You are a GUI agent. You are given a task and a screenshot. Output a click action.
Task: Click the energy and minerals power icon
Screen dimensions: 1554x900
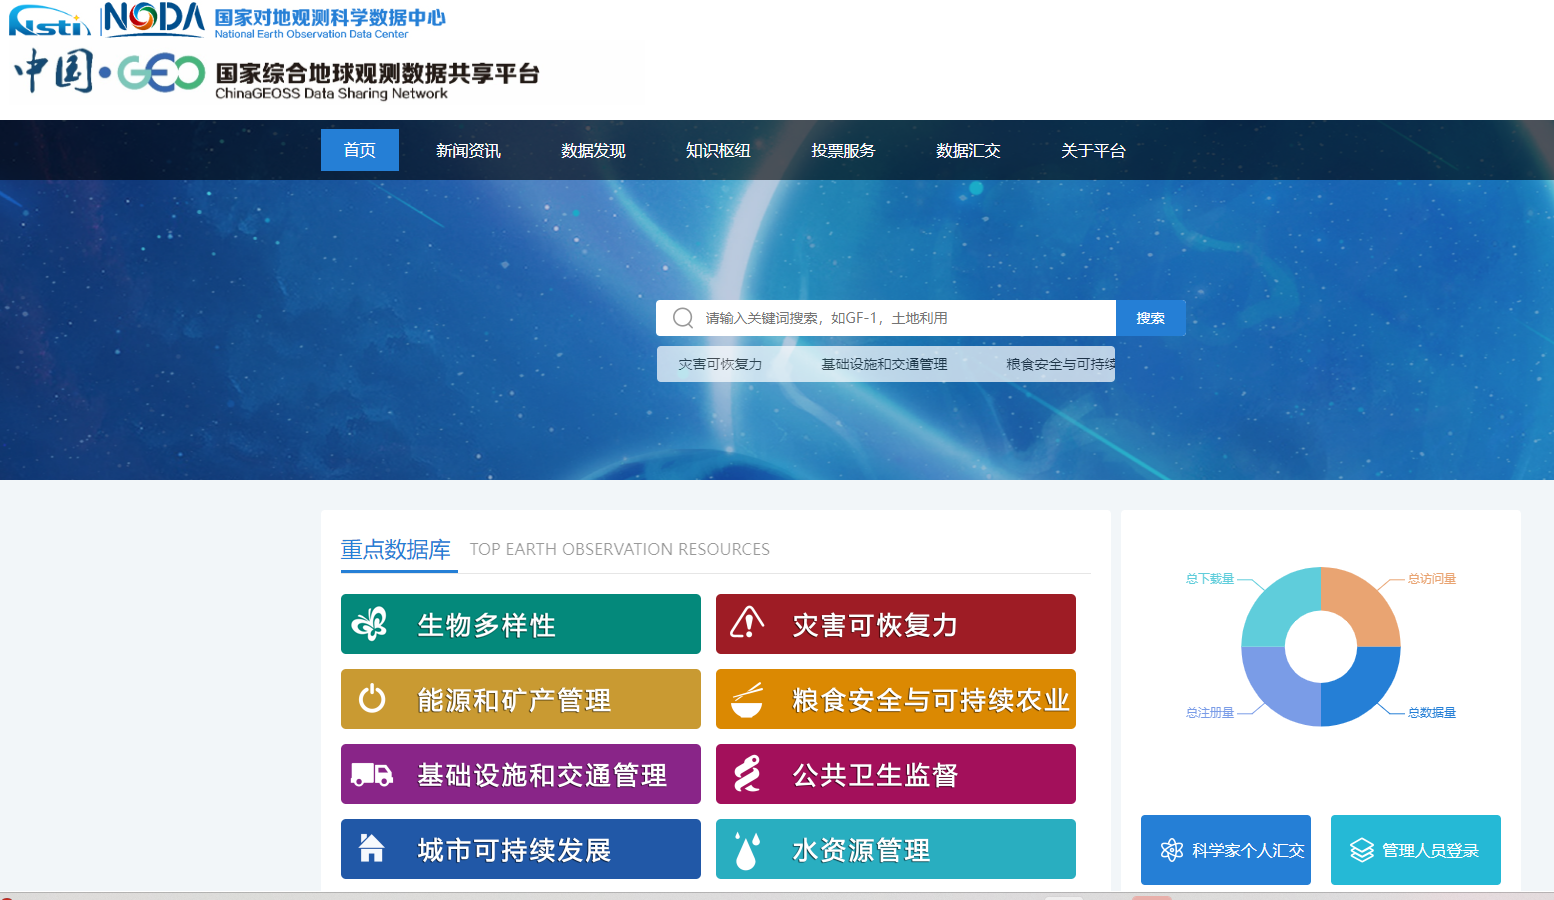pos(372,699)
